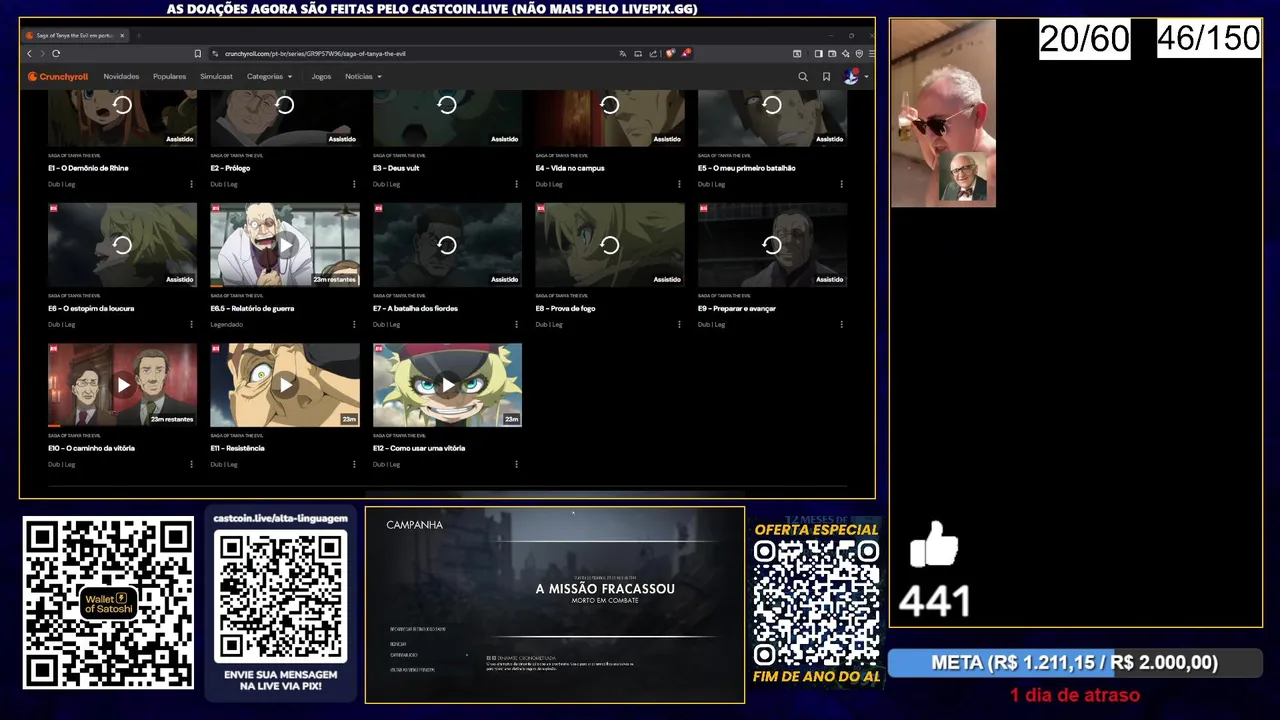Expand the Notícias dropdown
The width and height of the screenshot is (1280, 720).
click(363, 76)
